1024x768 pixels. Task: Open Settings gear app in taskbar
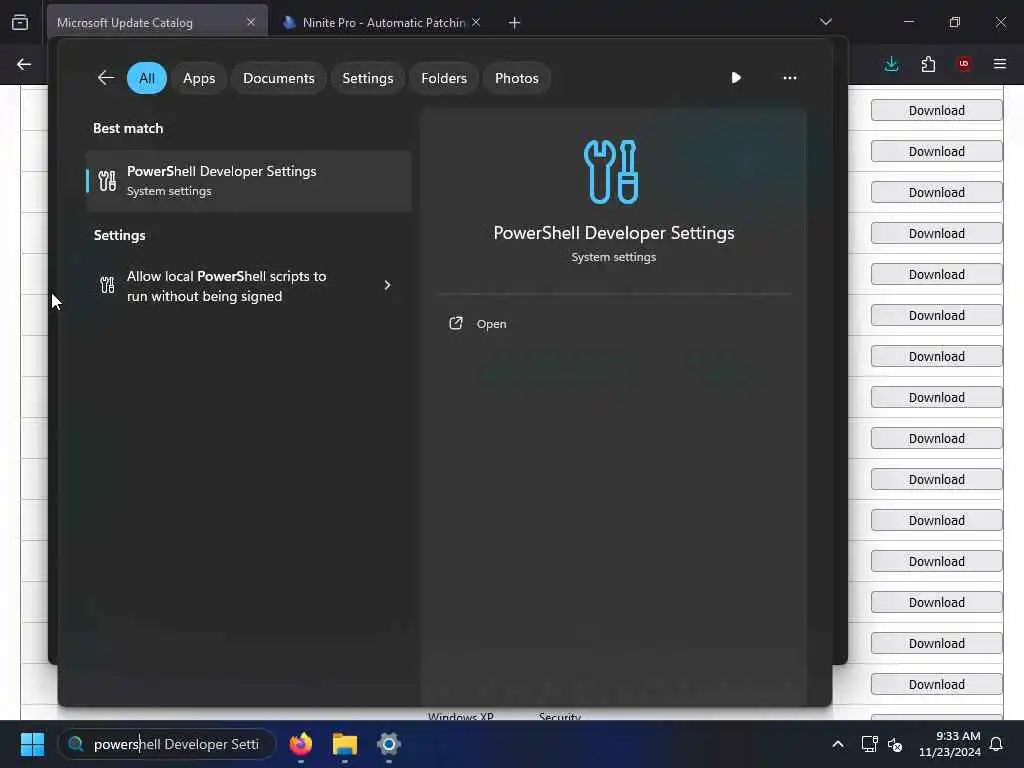(x=389, y=744)
